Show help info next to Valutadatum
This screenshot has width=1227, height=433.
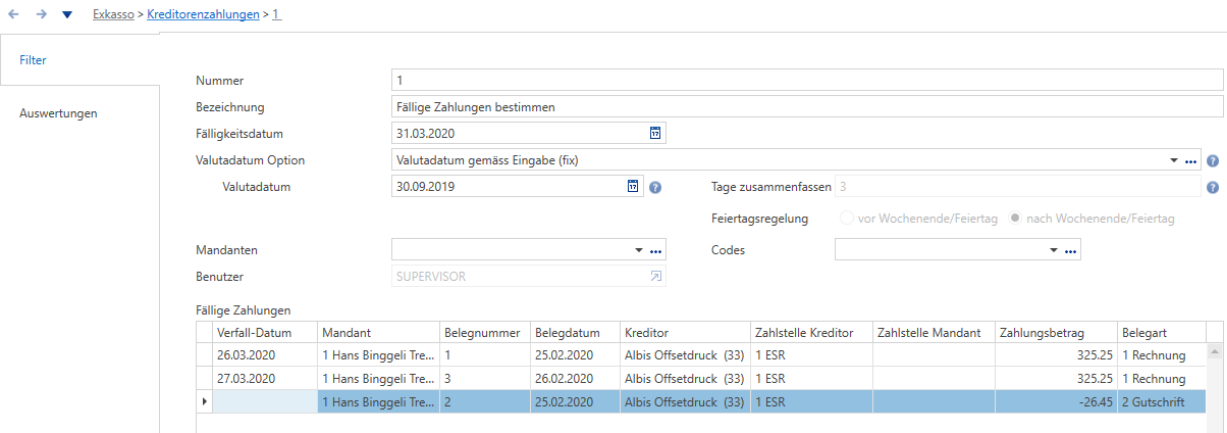pyautogui.click(x=656, y=187)
